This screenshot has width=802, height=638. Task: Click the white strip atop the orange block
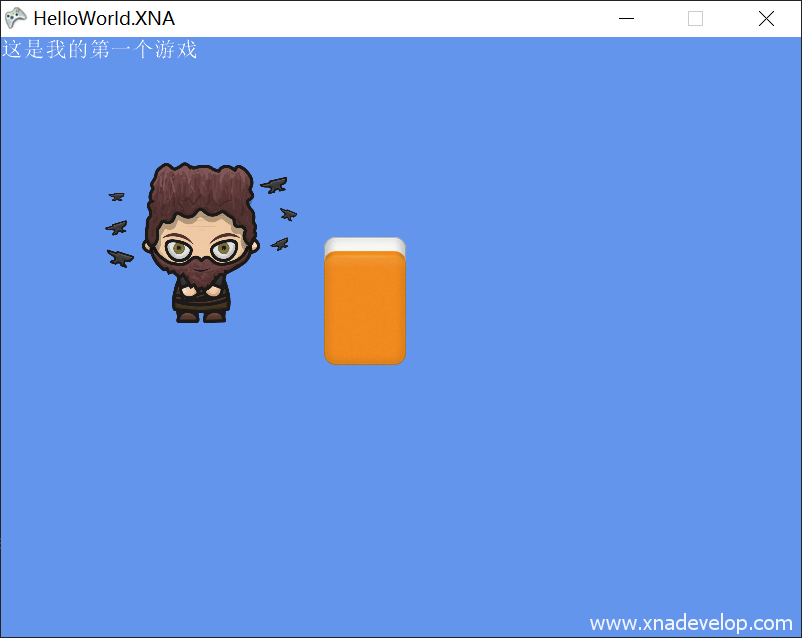click(365, 244)
